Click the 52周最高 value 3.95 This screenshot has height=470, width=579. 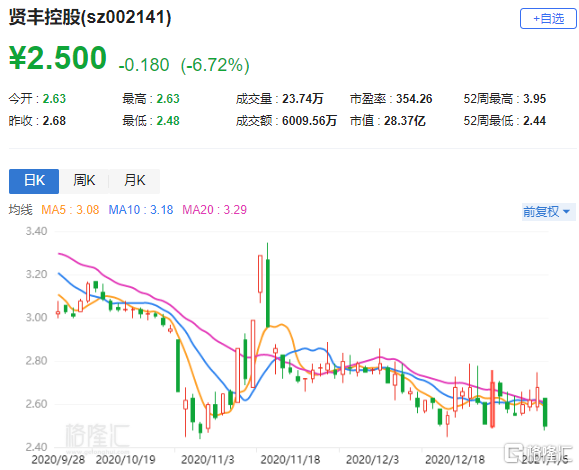(534, 99)
